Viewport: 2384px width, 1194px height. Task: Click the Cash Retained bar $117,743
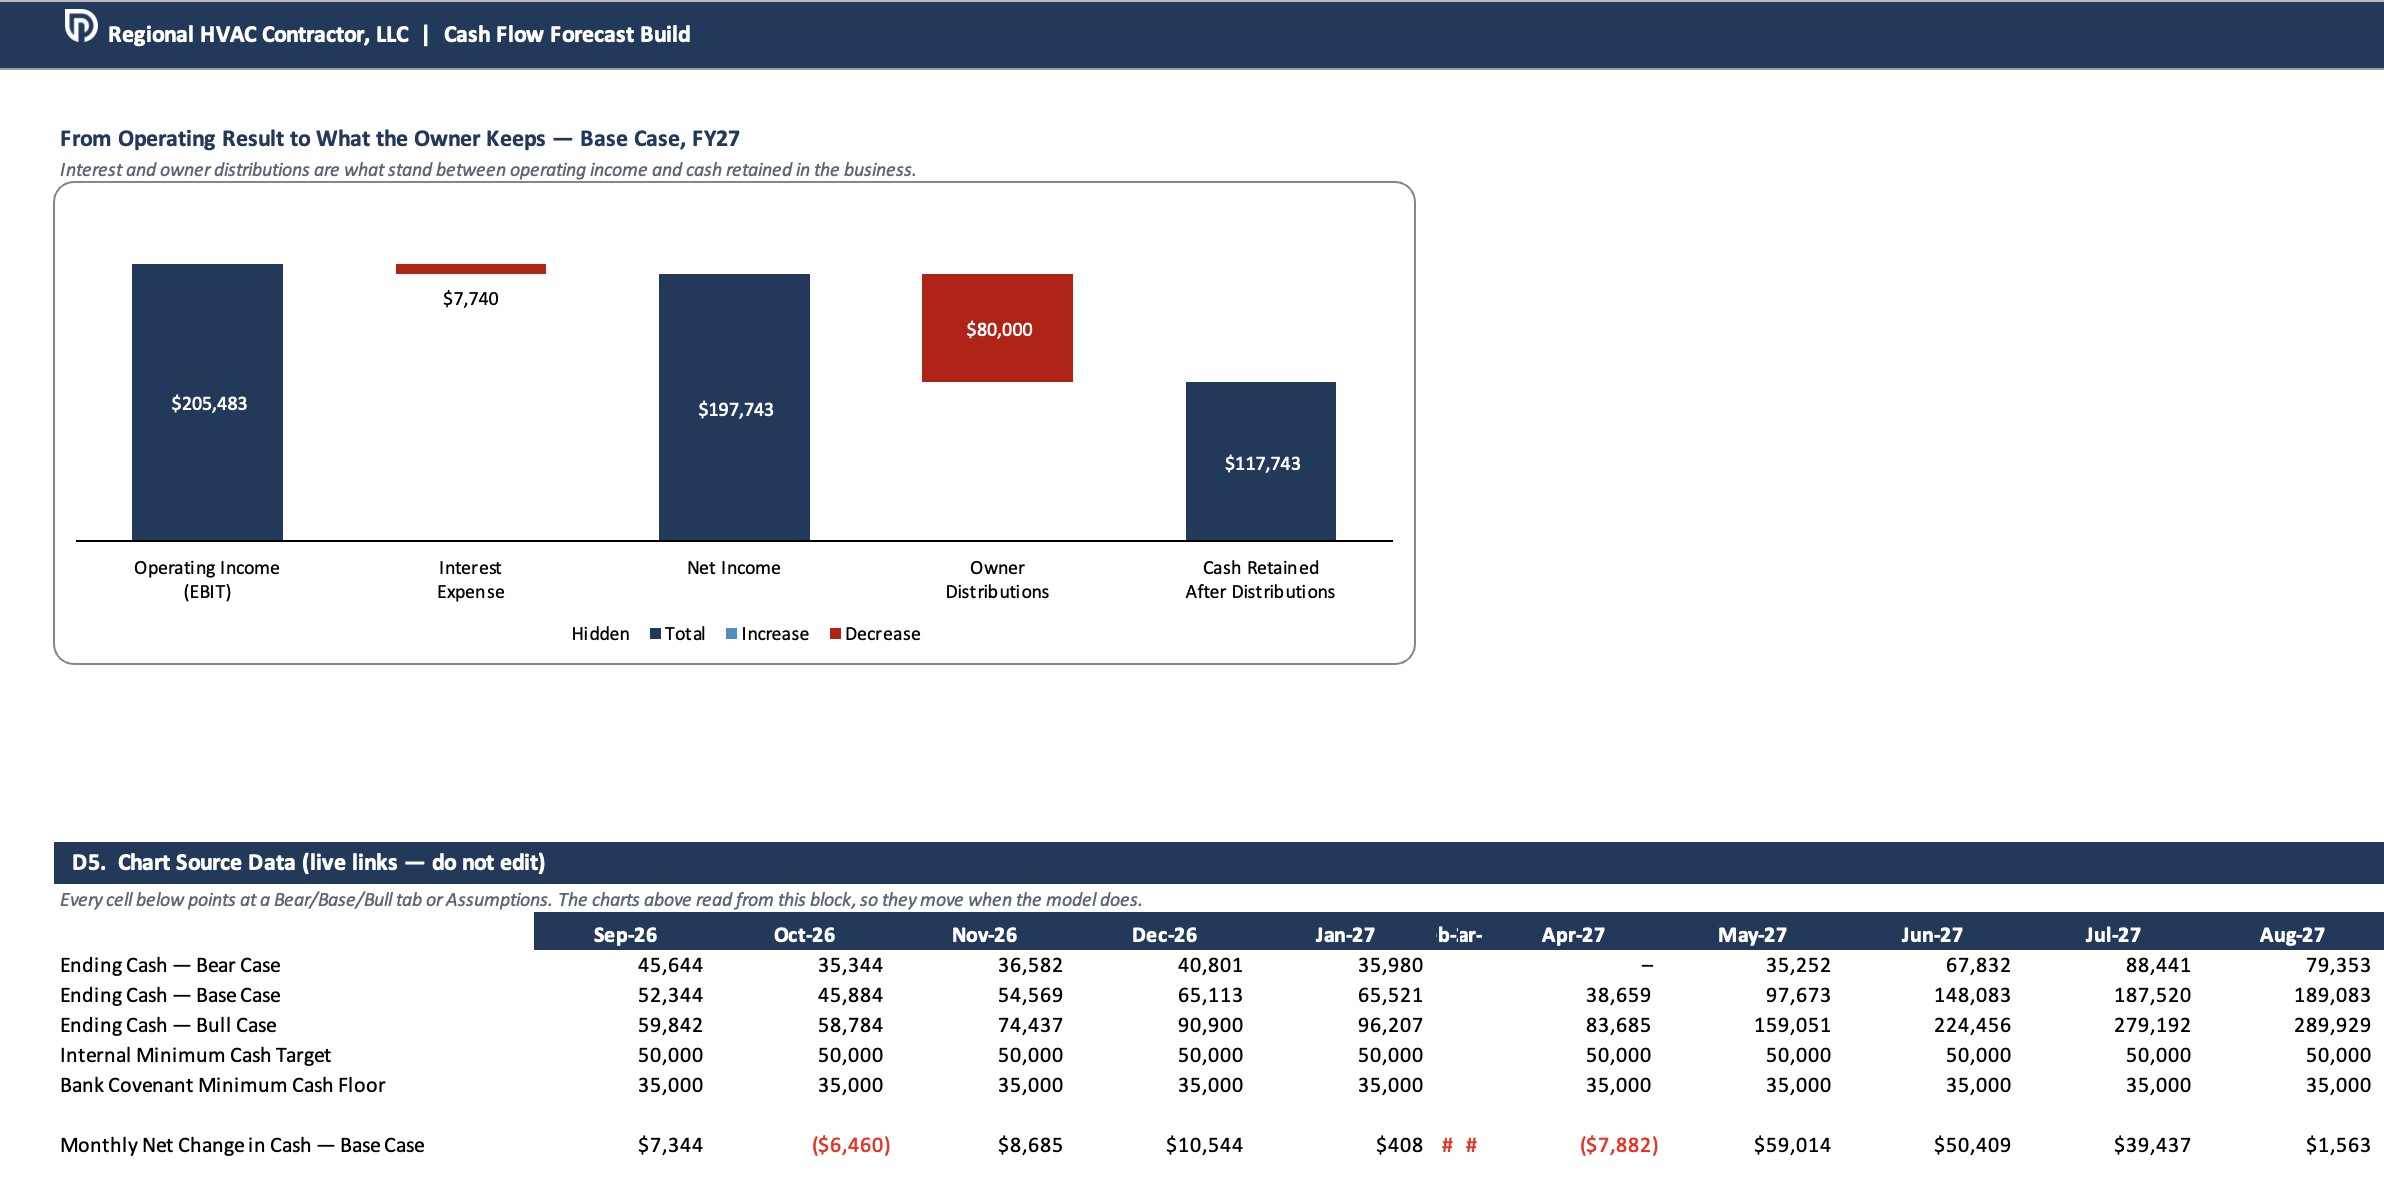(1261, 461)
